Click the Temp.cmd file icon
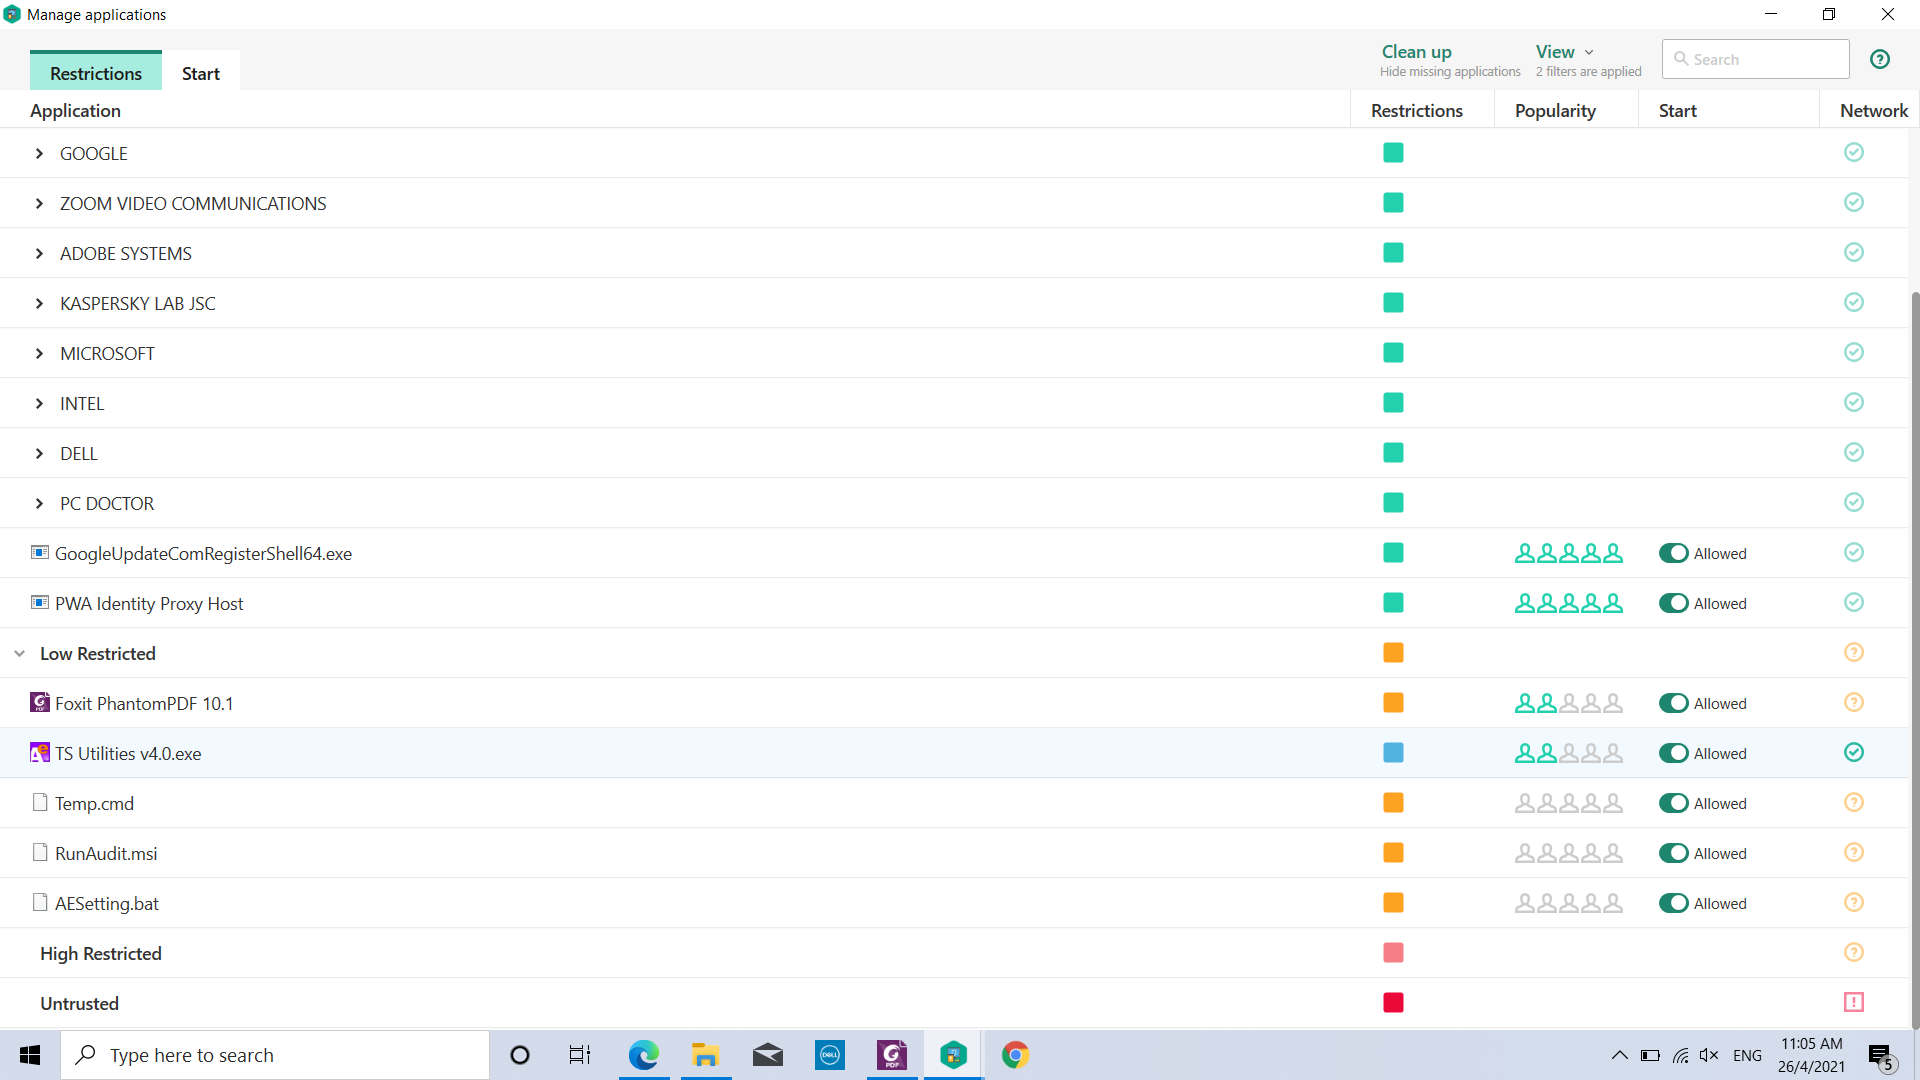 [40, 803]
